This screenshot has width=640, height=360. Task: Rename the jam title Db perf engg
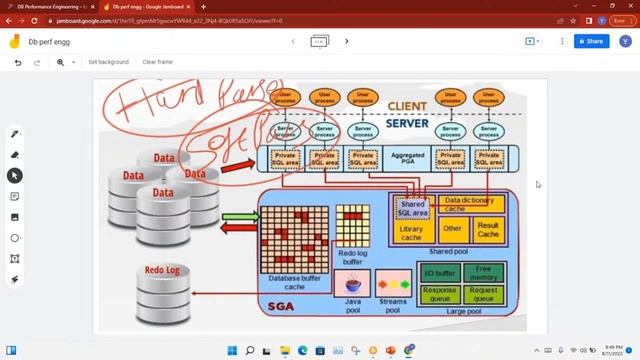[x=49, y=42]
